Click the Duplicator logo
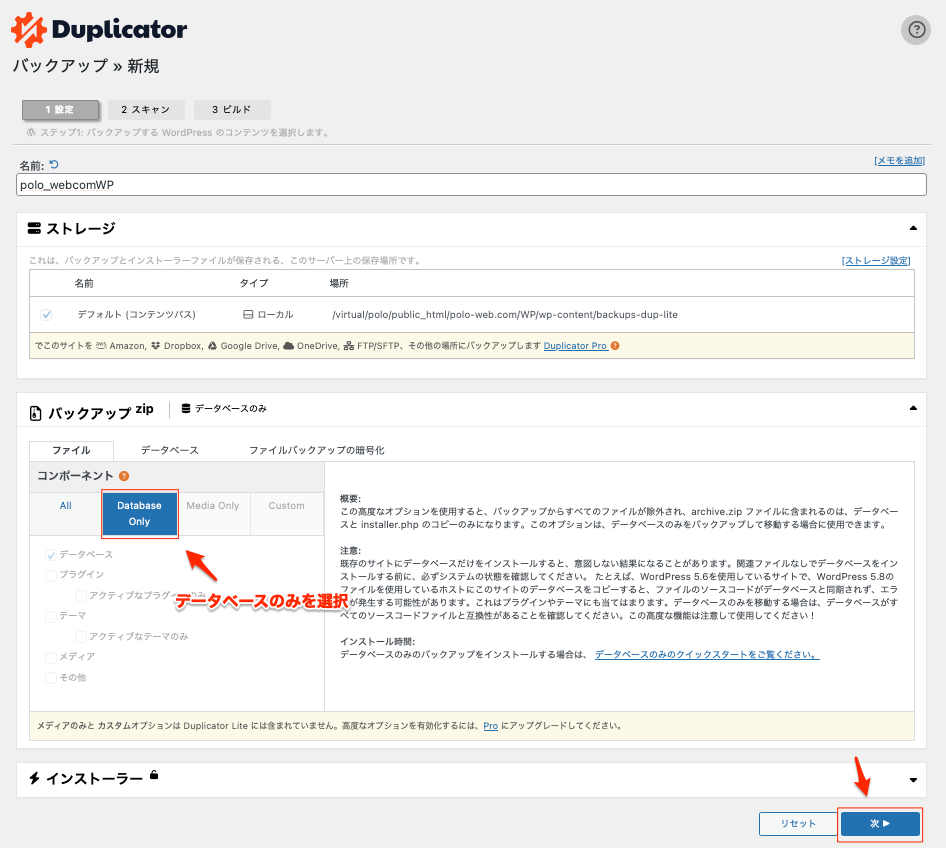 click(x=99, y=30)
